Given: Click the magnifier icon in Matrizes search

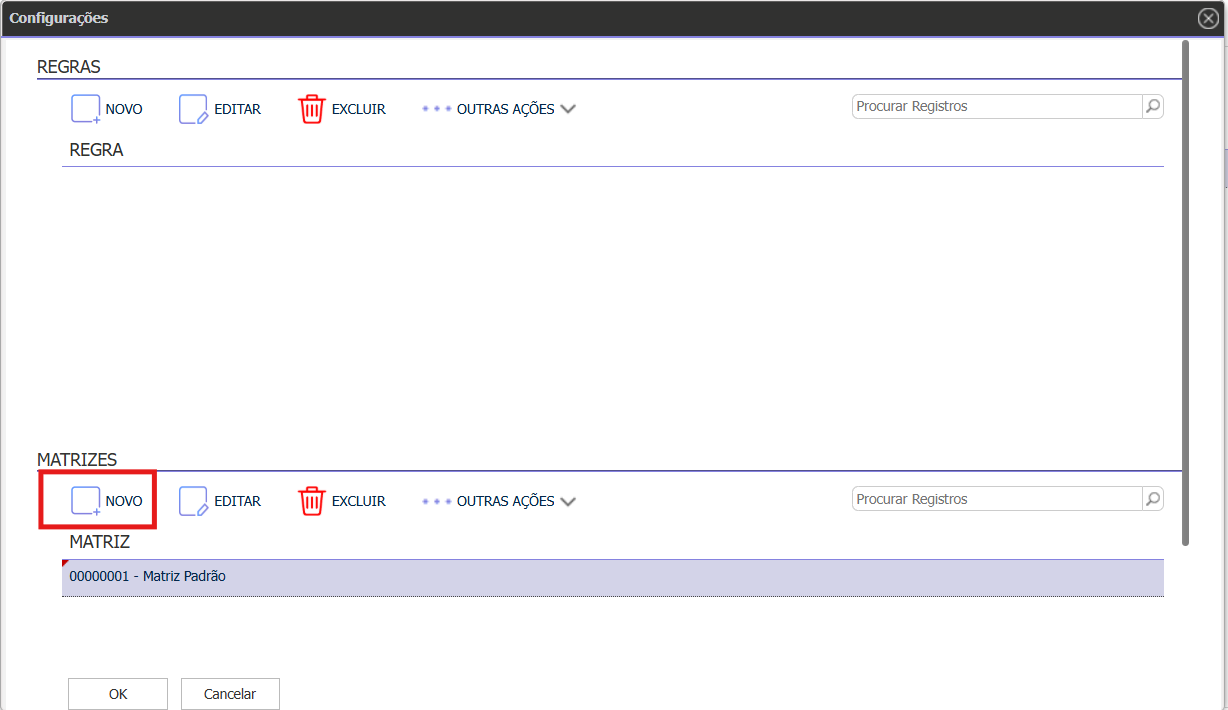Looking at the screenshot, I should pyautogui.click(x=1153, y=499).
